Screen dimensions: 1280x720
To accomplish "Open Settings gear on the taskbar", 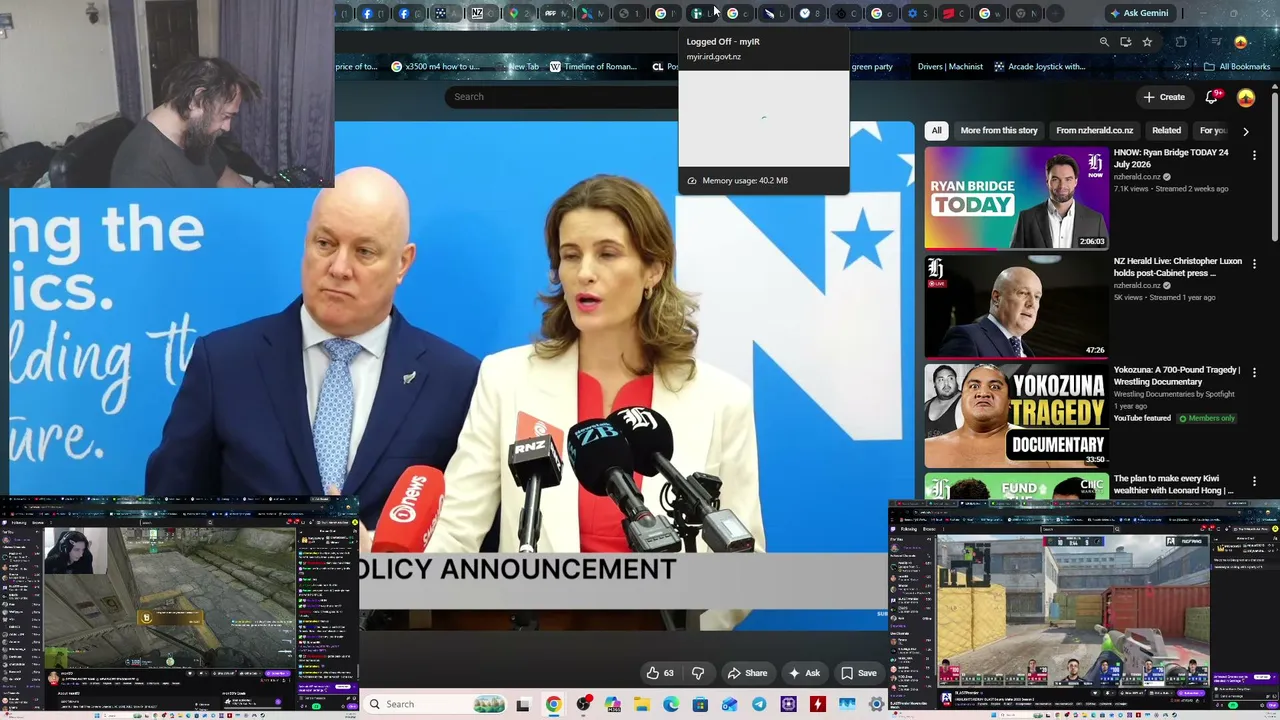I will tap(876, 705).
